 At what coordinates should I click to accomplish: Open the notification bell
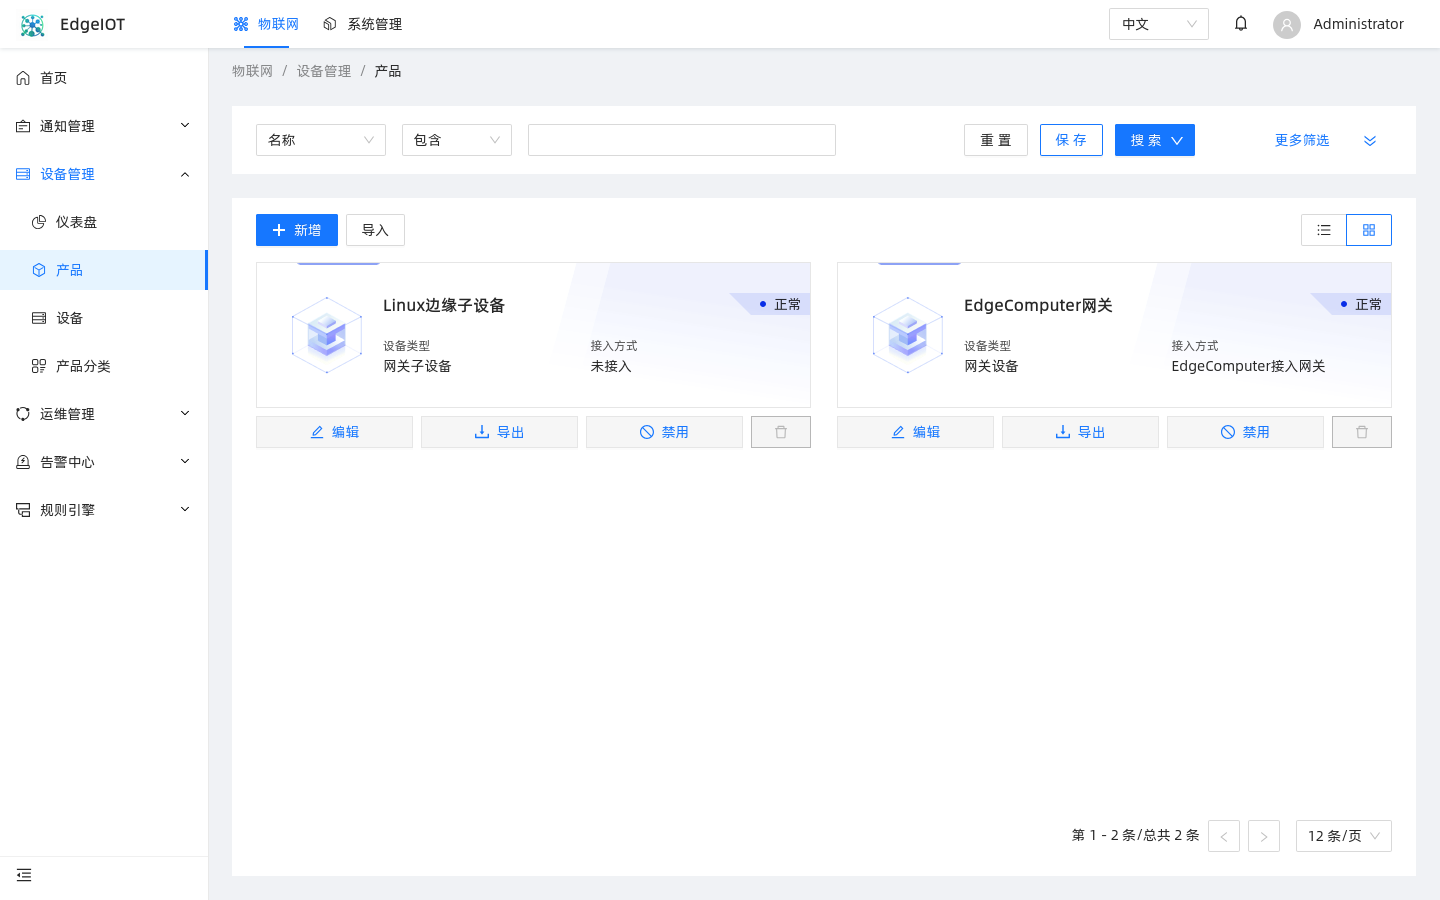pos(1241,24)
